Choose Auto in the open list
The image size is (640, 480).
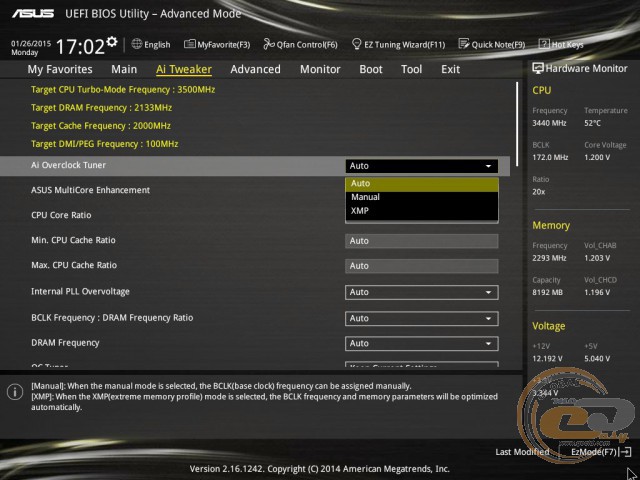click(422, 184)
